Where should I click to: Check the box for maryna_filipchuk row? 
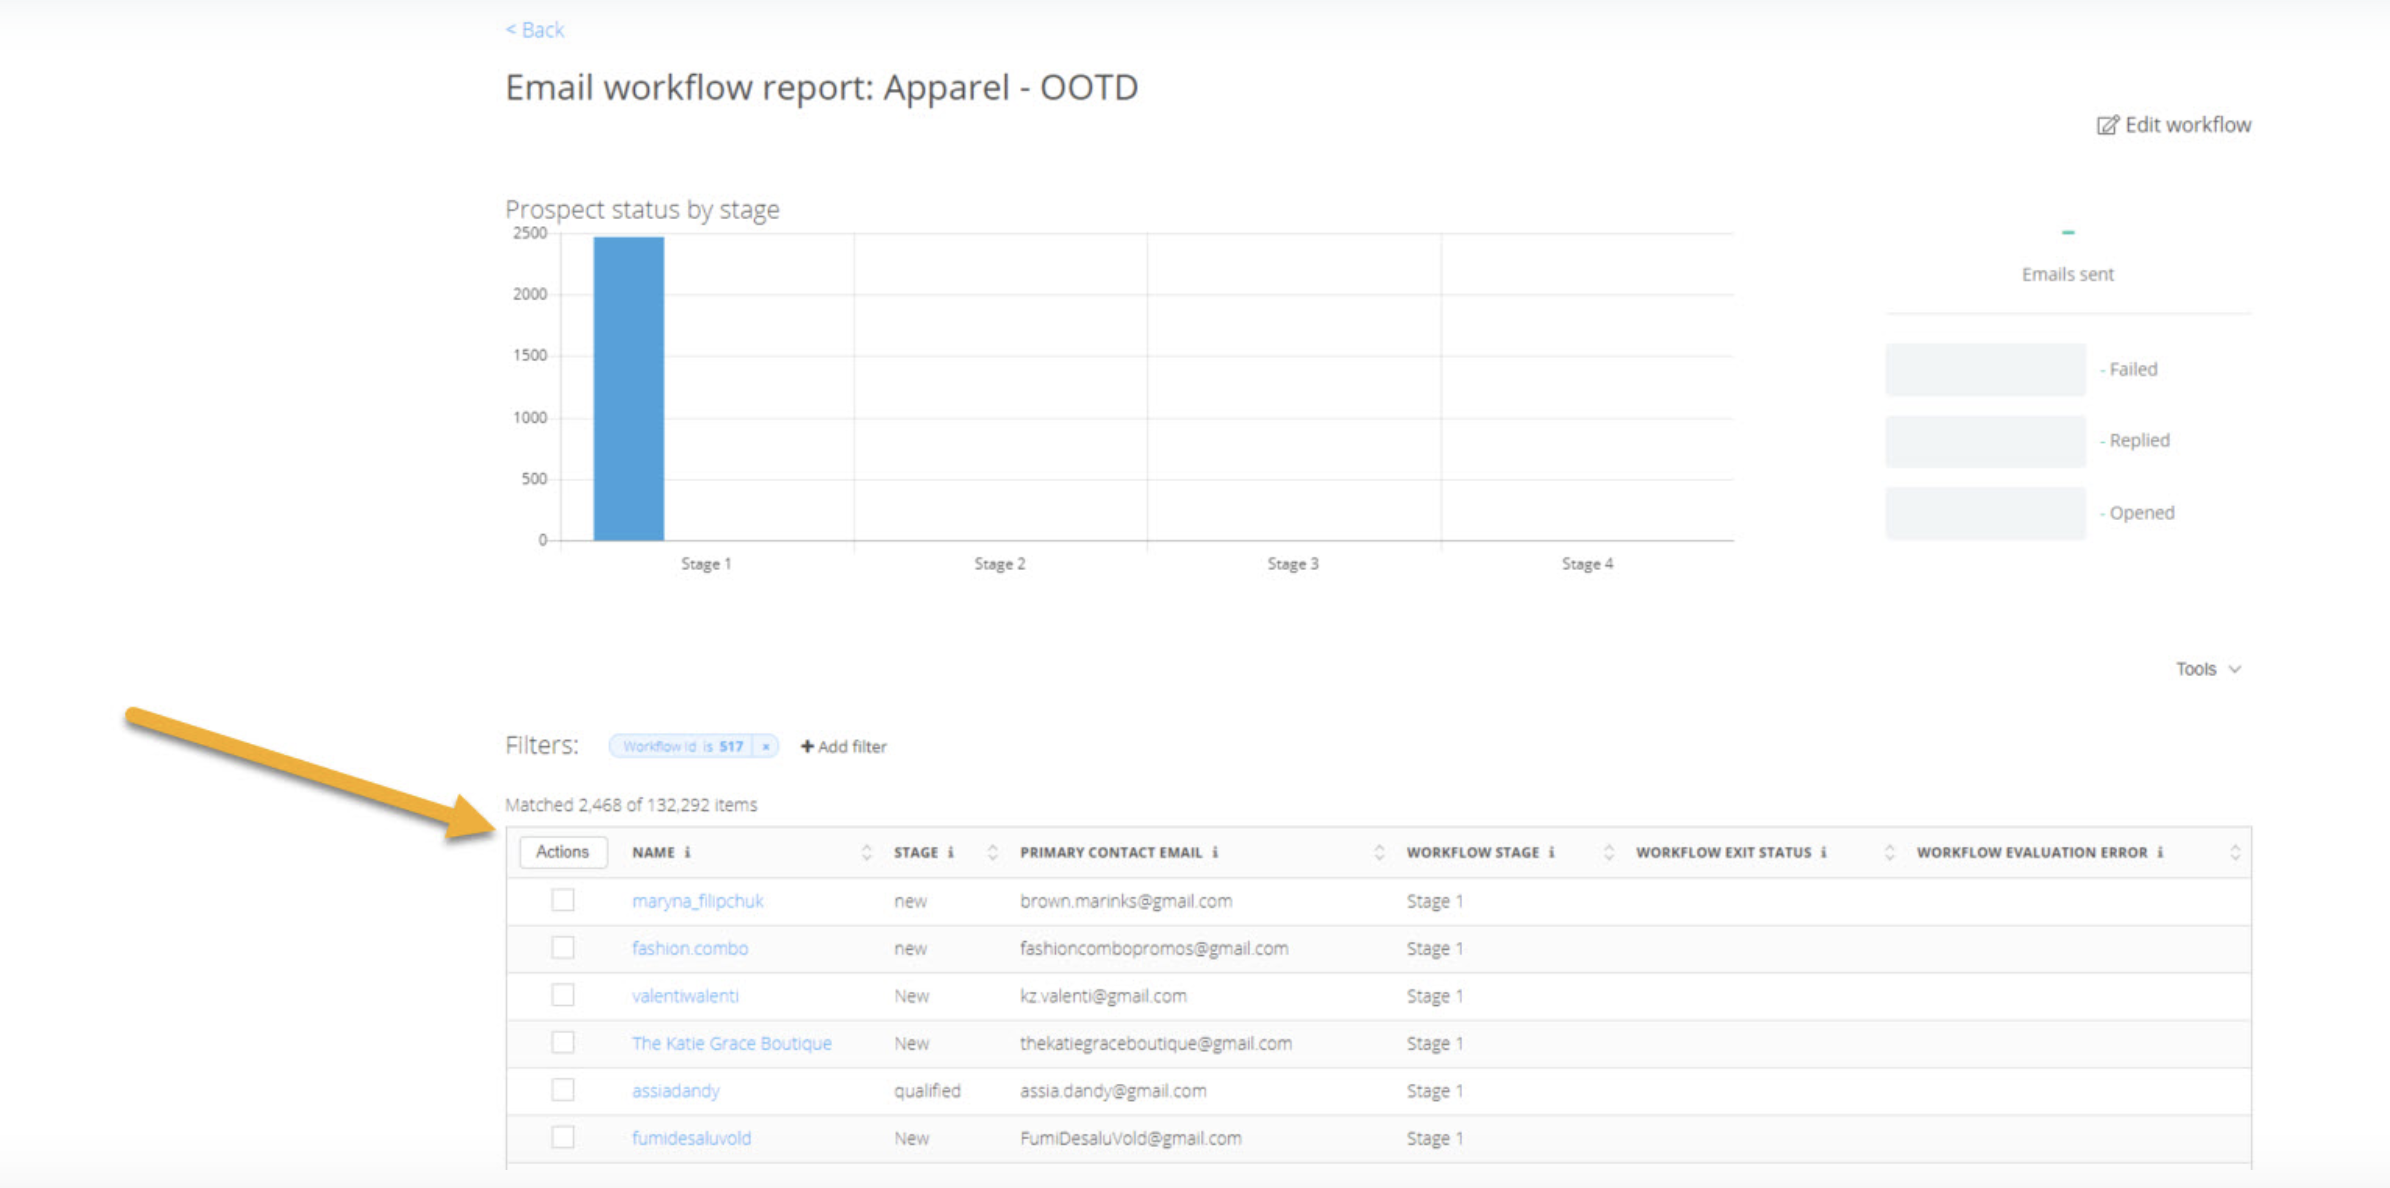[x=563, y=900]
